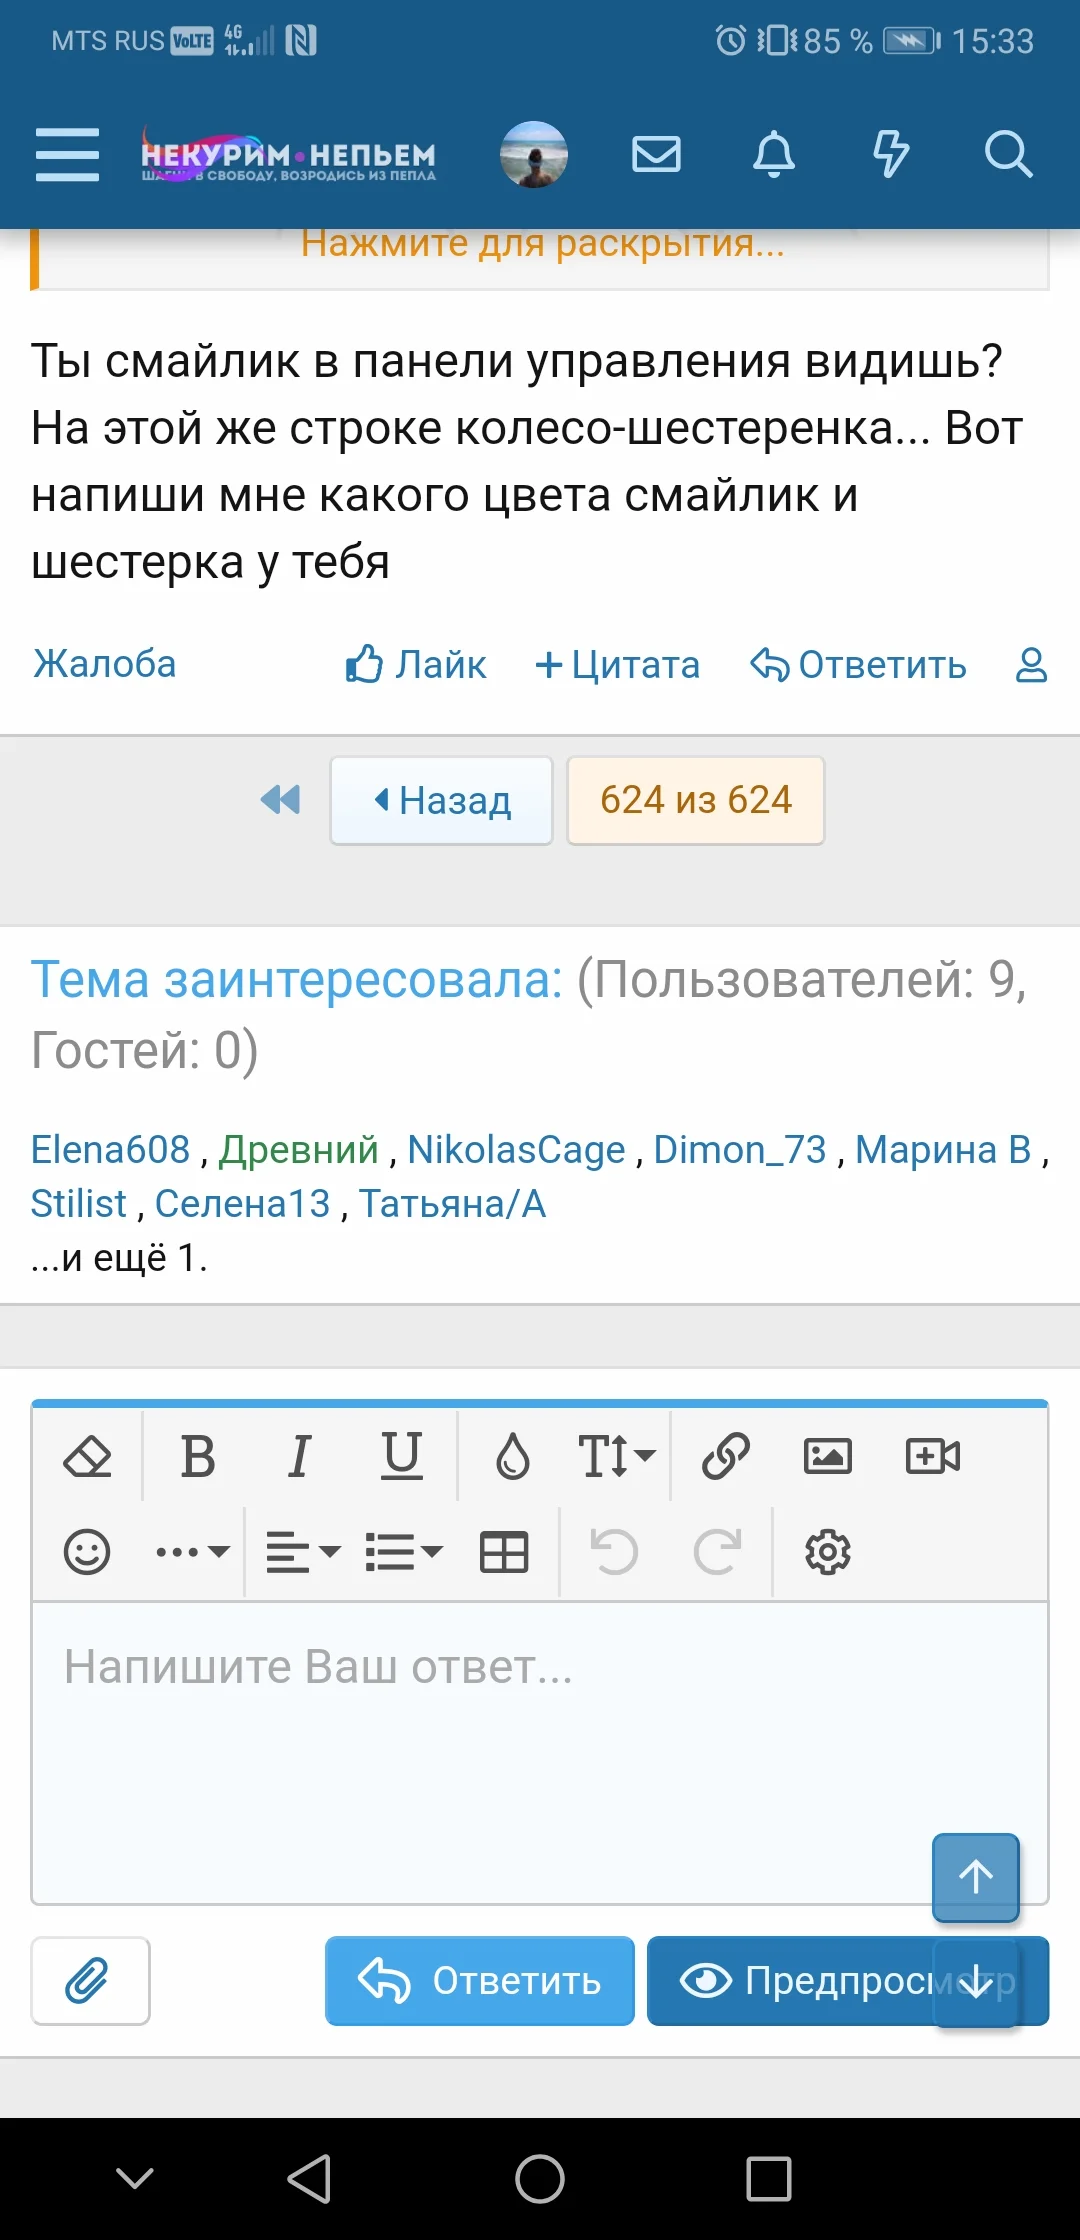Hide keyboard with Android down chevron
This screenshot has width=1080, height=2240.
135,2178
